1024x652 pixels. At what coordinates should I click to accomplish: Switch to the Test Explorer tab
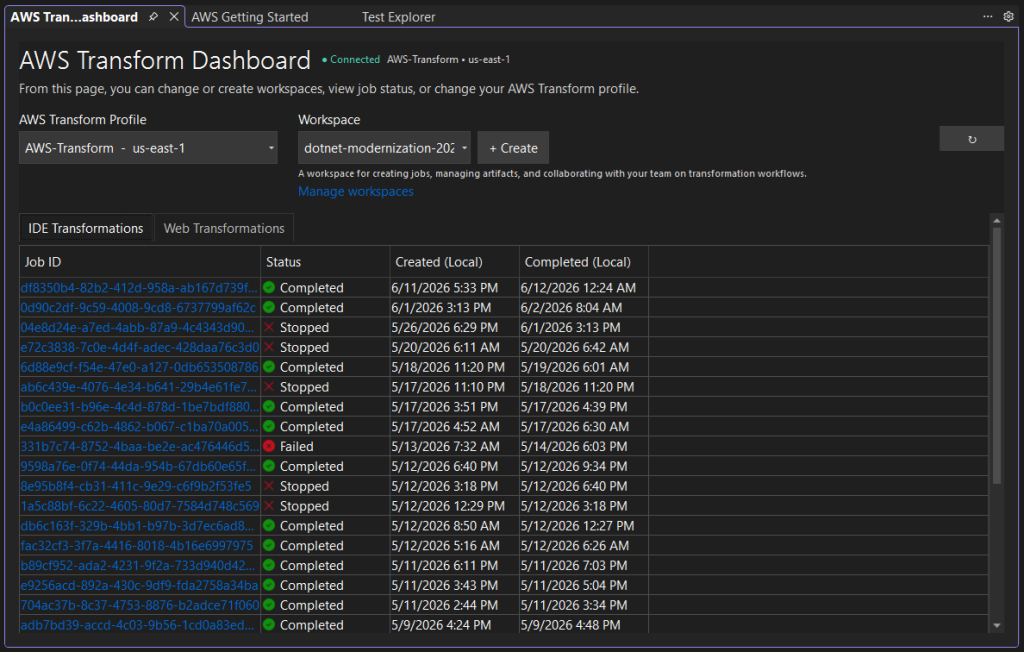(398, 17)
